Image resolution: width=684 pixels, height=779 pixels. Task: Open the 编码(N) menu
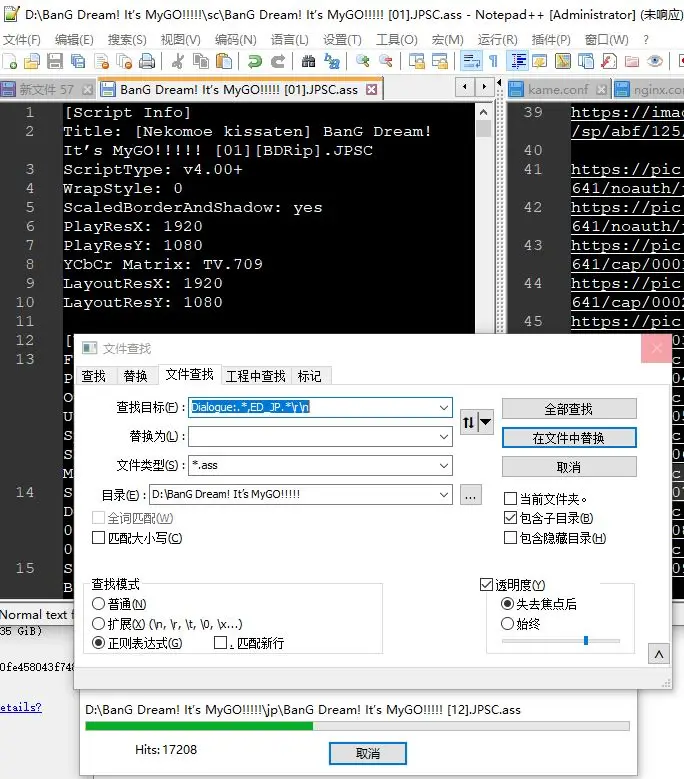235,39
